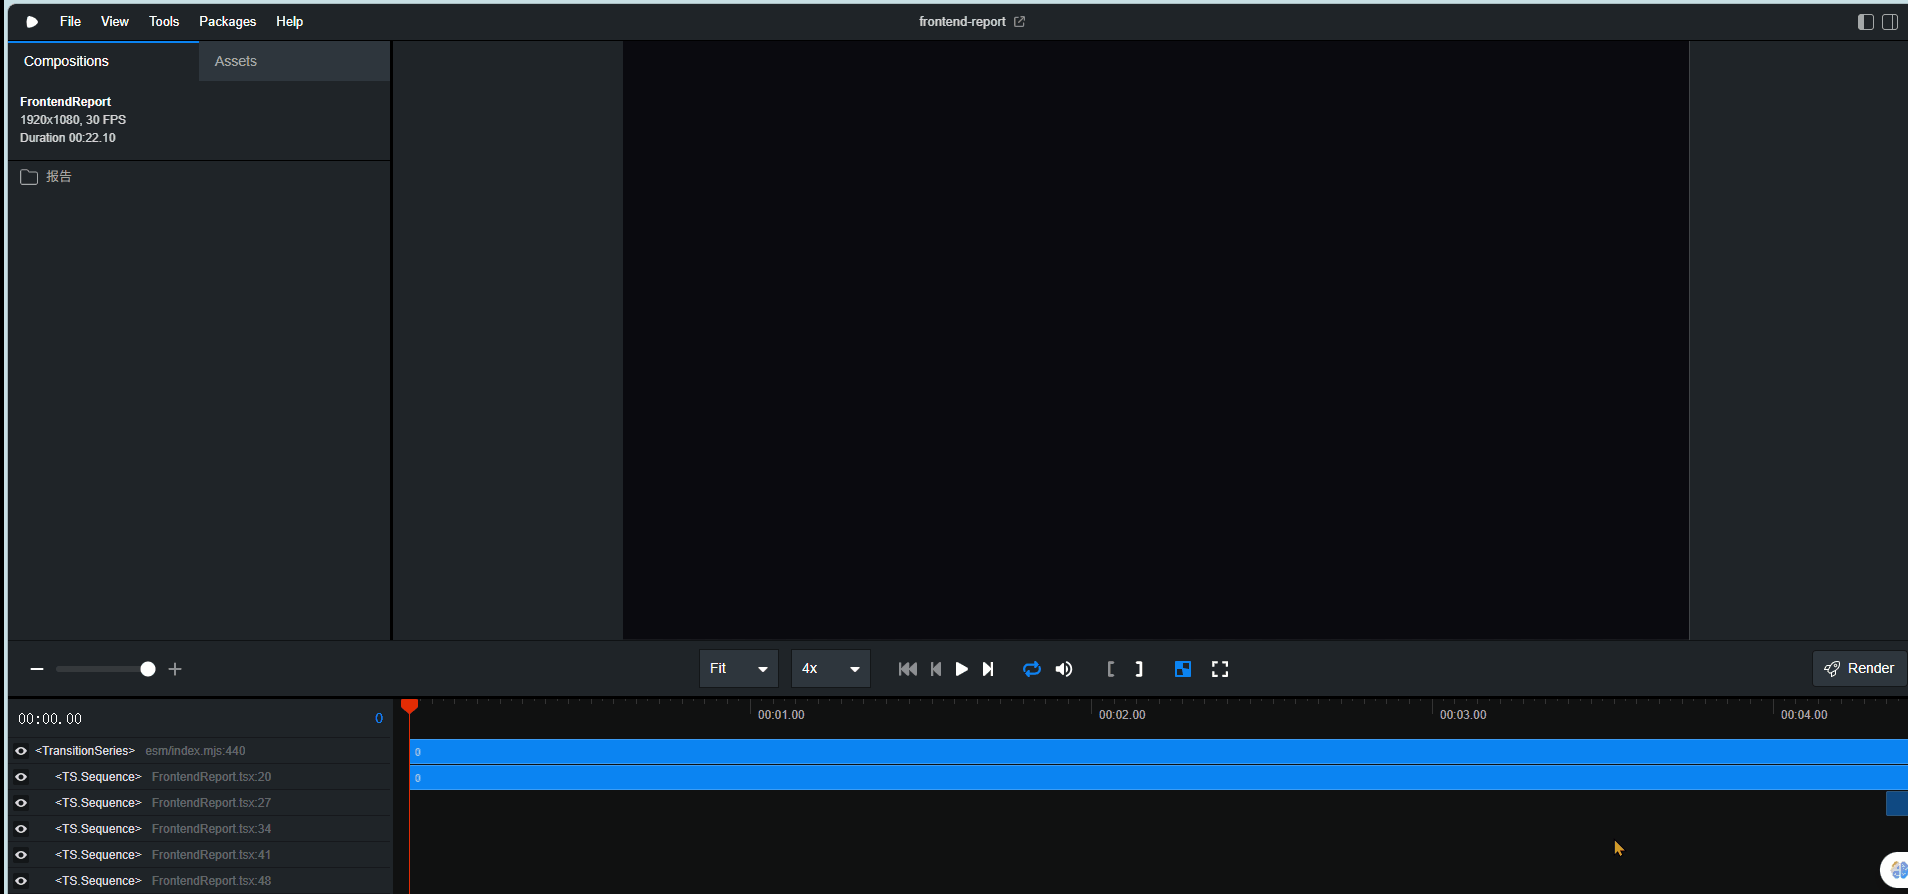
Task: Enter fullscreen preview mode
Action: point(1220,669)
